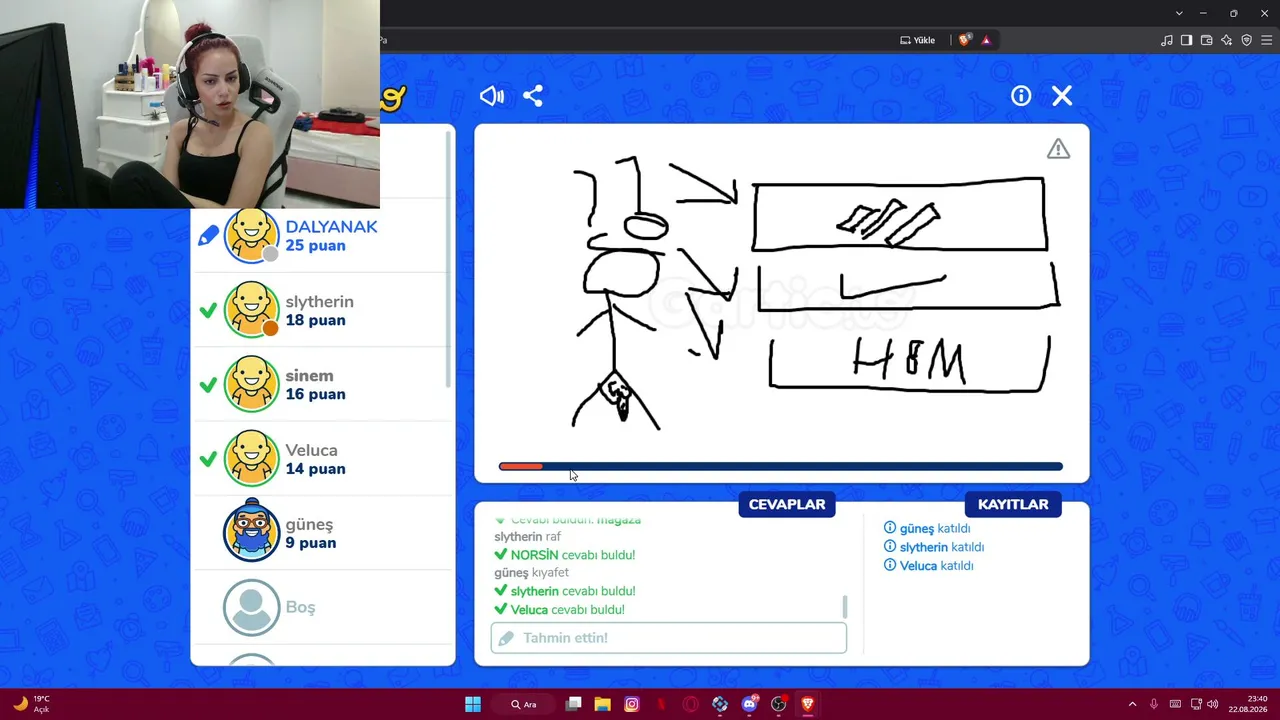Viewport: 1280px width, 720px height.
Task: Click the DALYANAK player name
Action: point(331,227)
